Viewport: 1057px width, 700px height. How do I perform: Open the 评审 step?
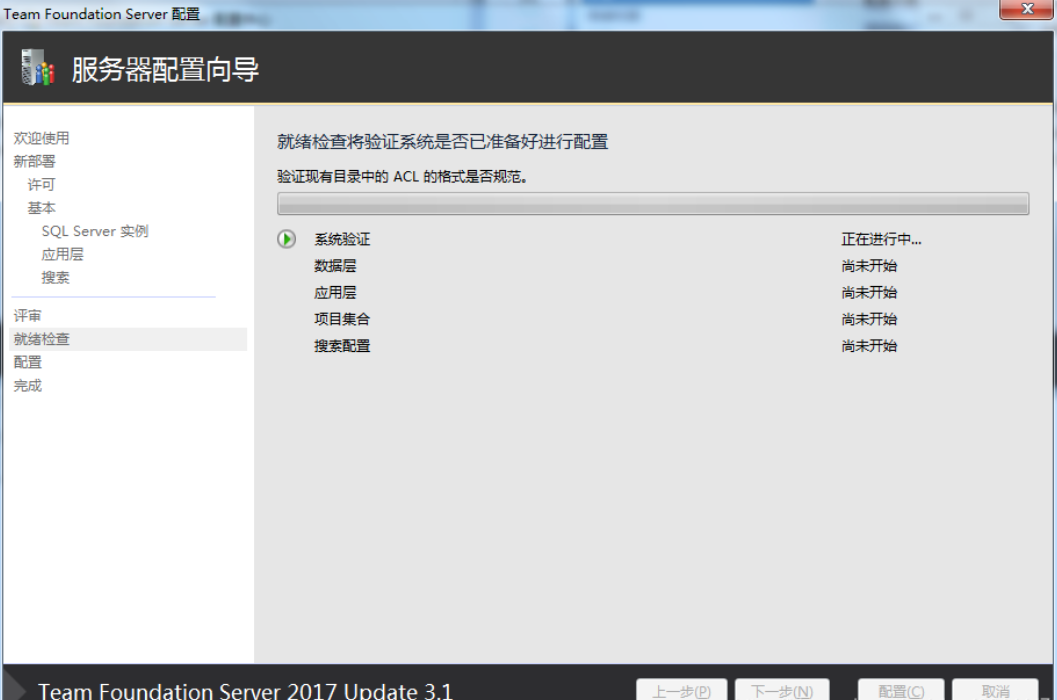pyautogui.click(x=28, y=316)
